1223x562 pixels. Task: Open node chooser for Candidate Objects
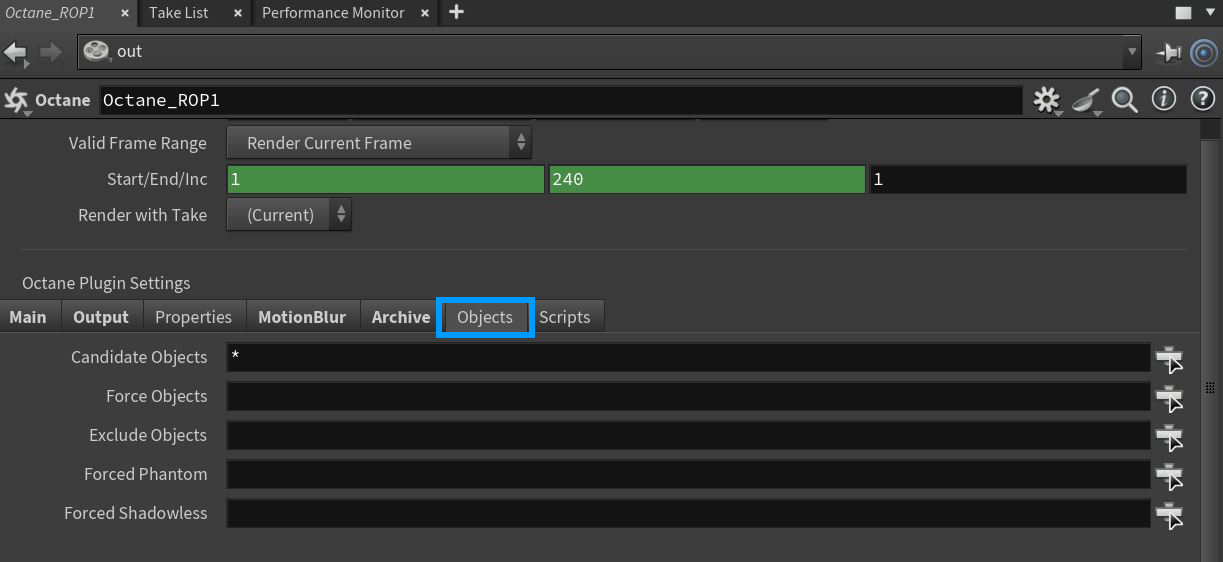pos(1169,359)
